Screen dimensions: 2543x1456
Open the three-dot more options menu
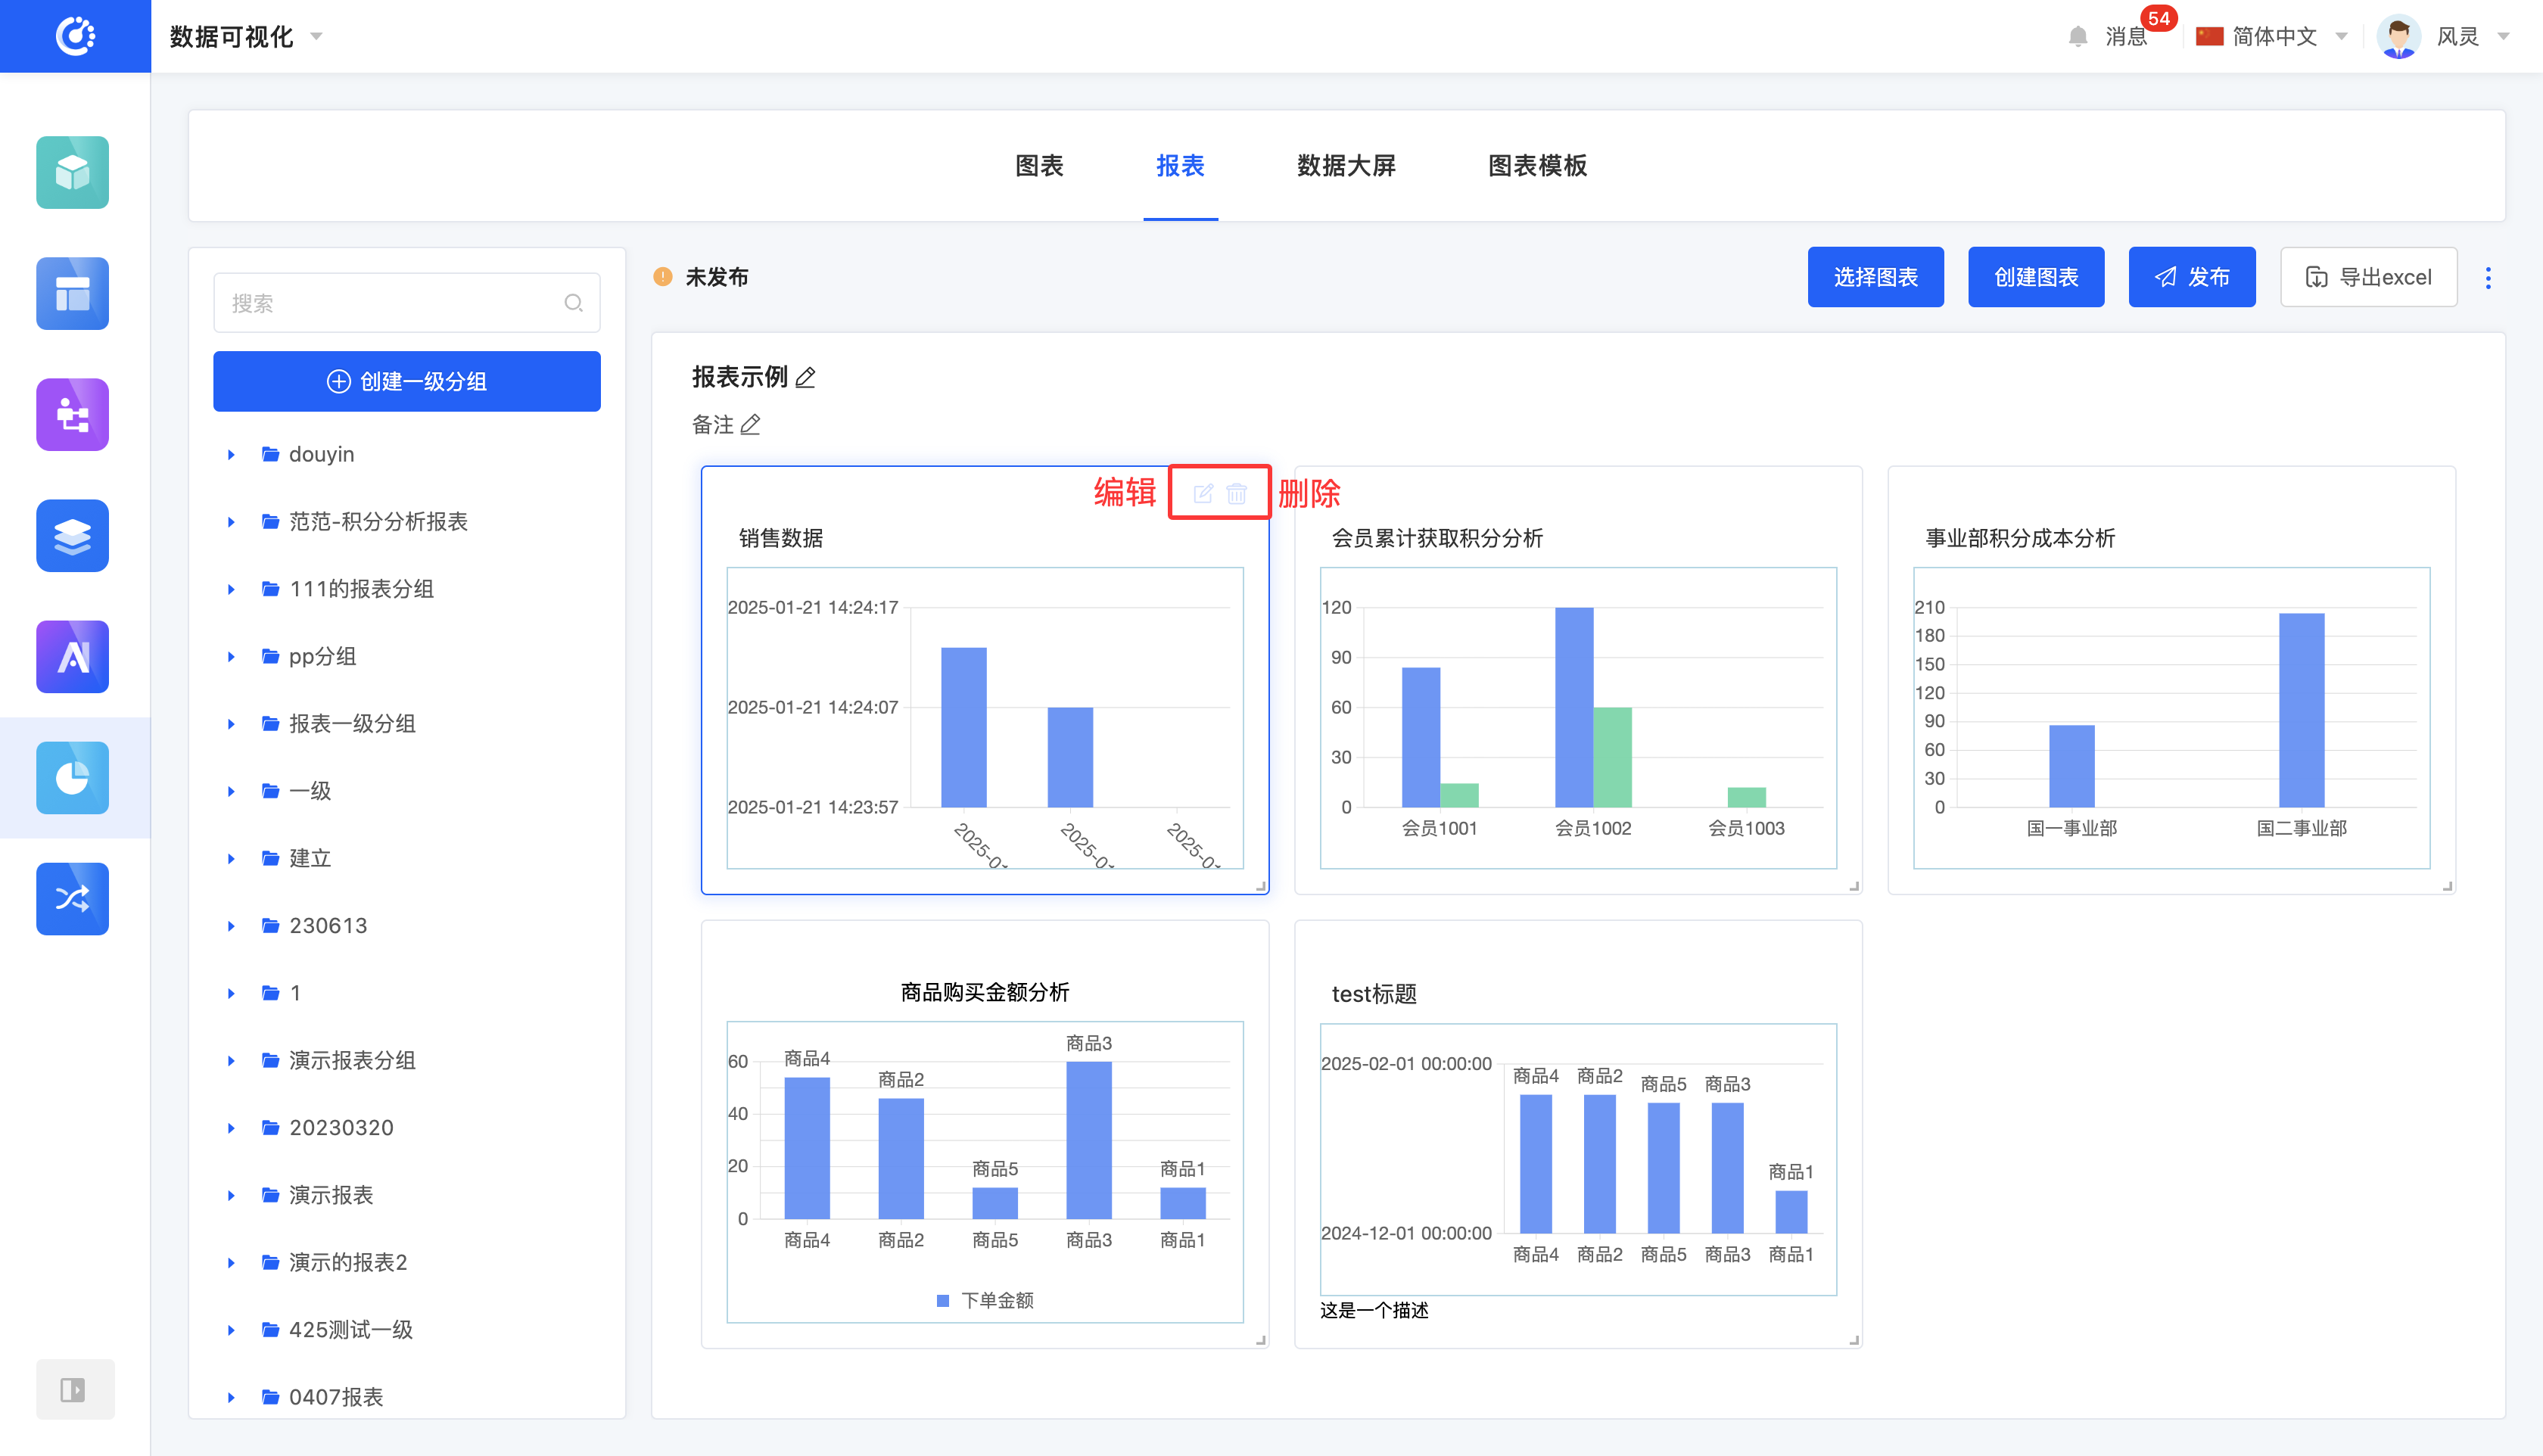coord(2488,278)
